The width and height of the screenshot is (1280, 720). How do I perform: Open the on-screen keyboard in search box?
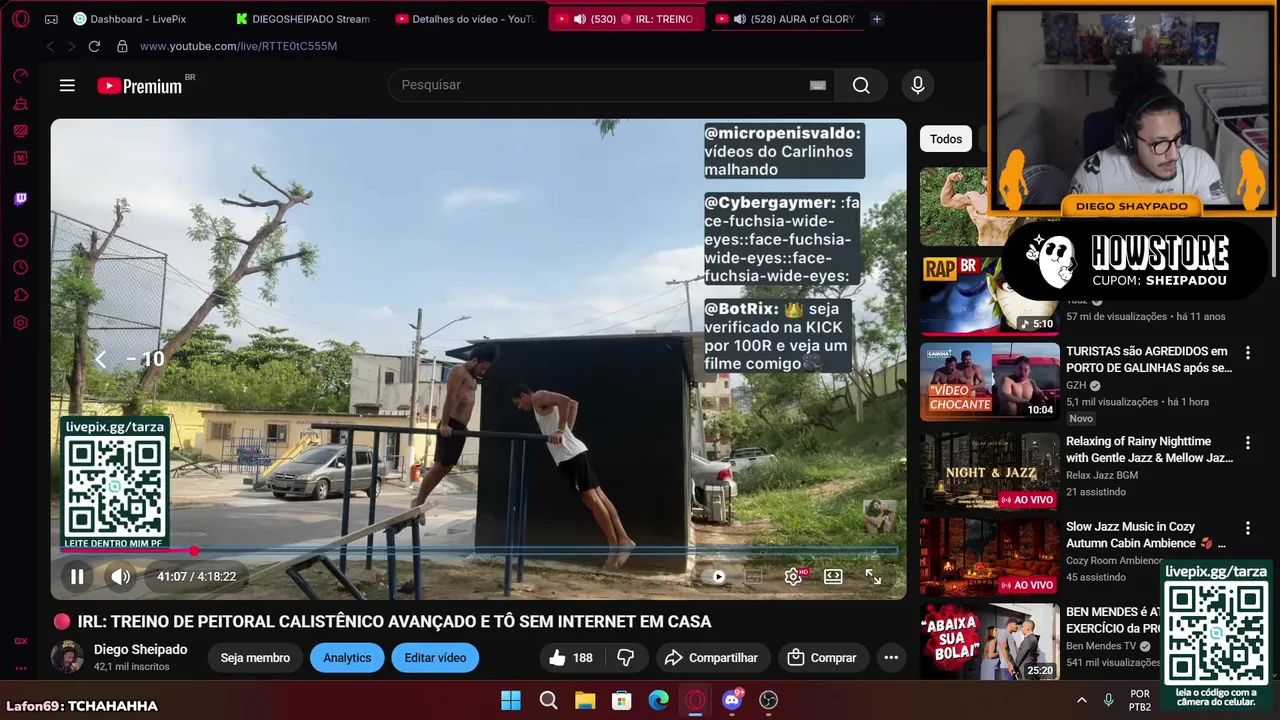(817, 85)
